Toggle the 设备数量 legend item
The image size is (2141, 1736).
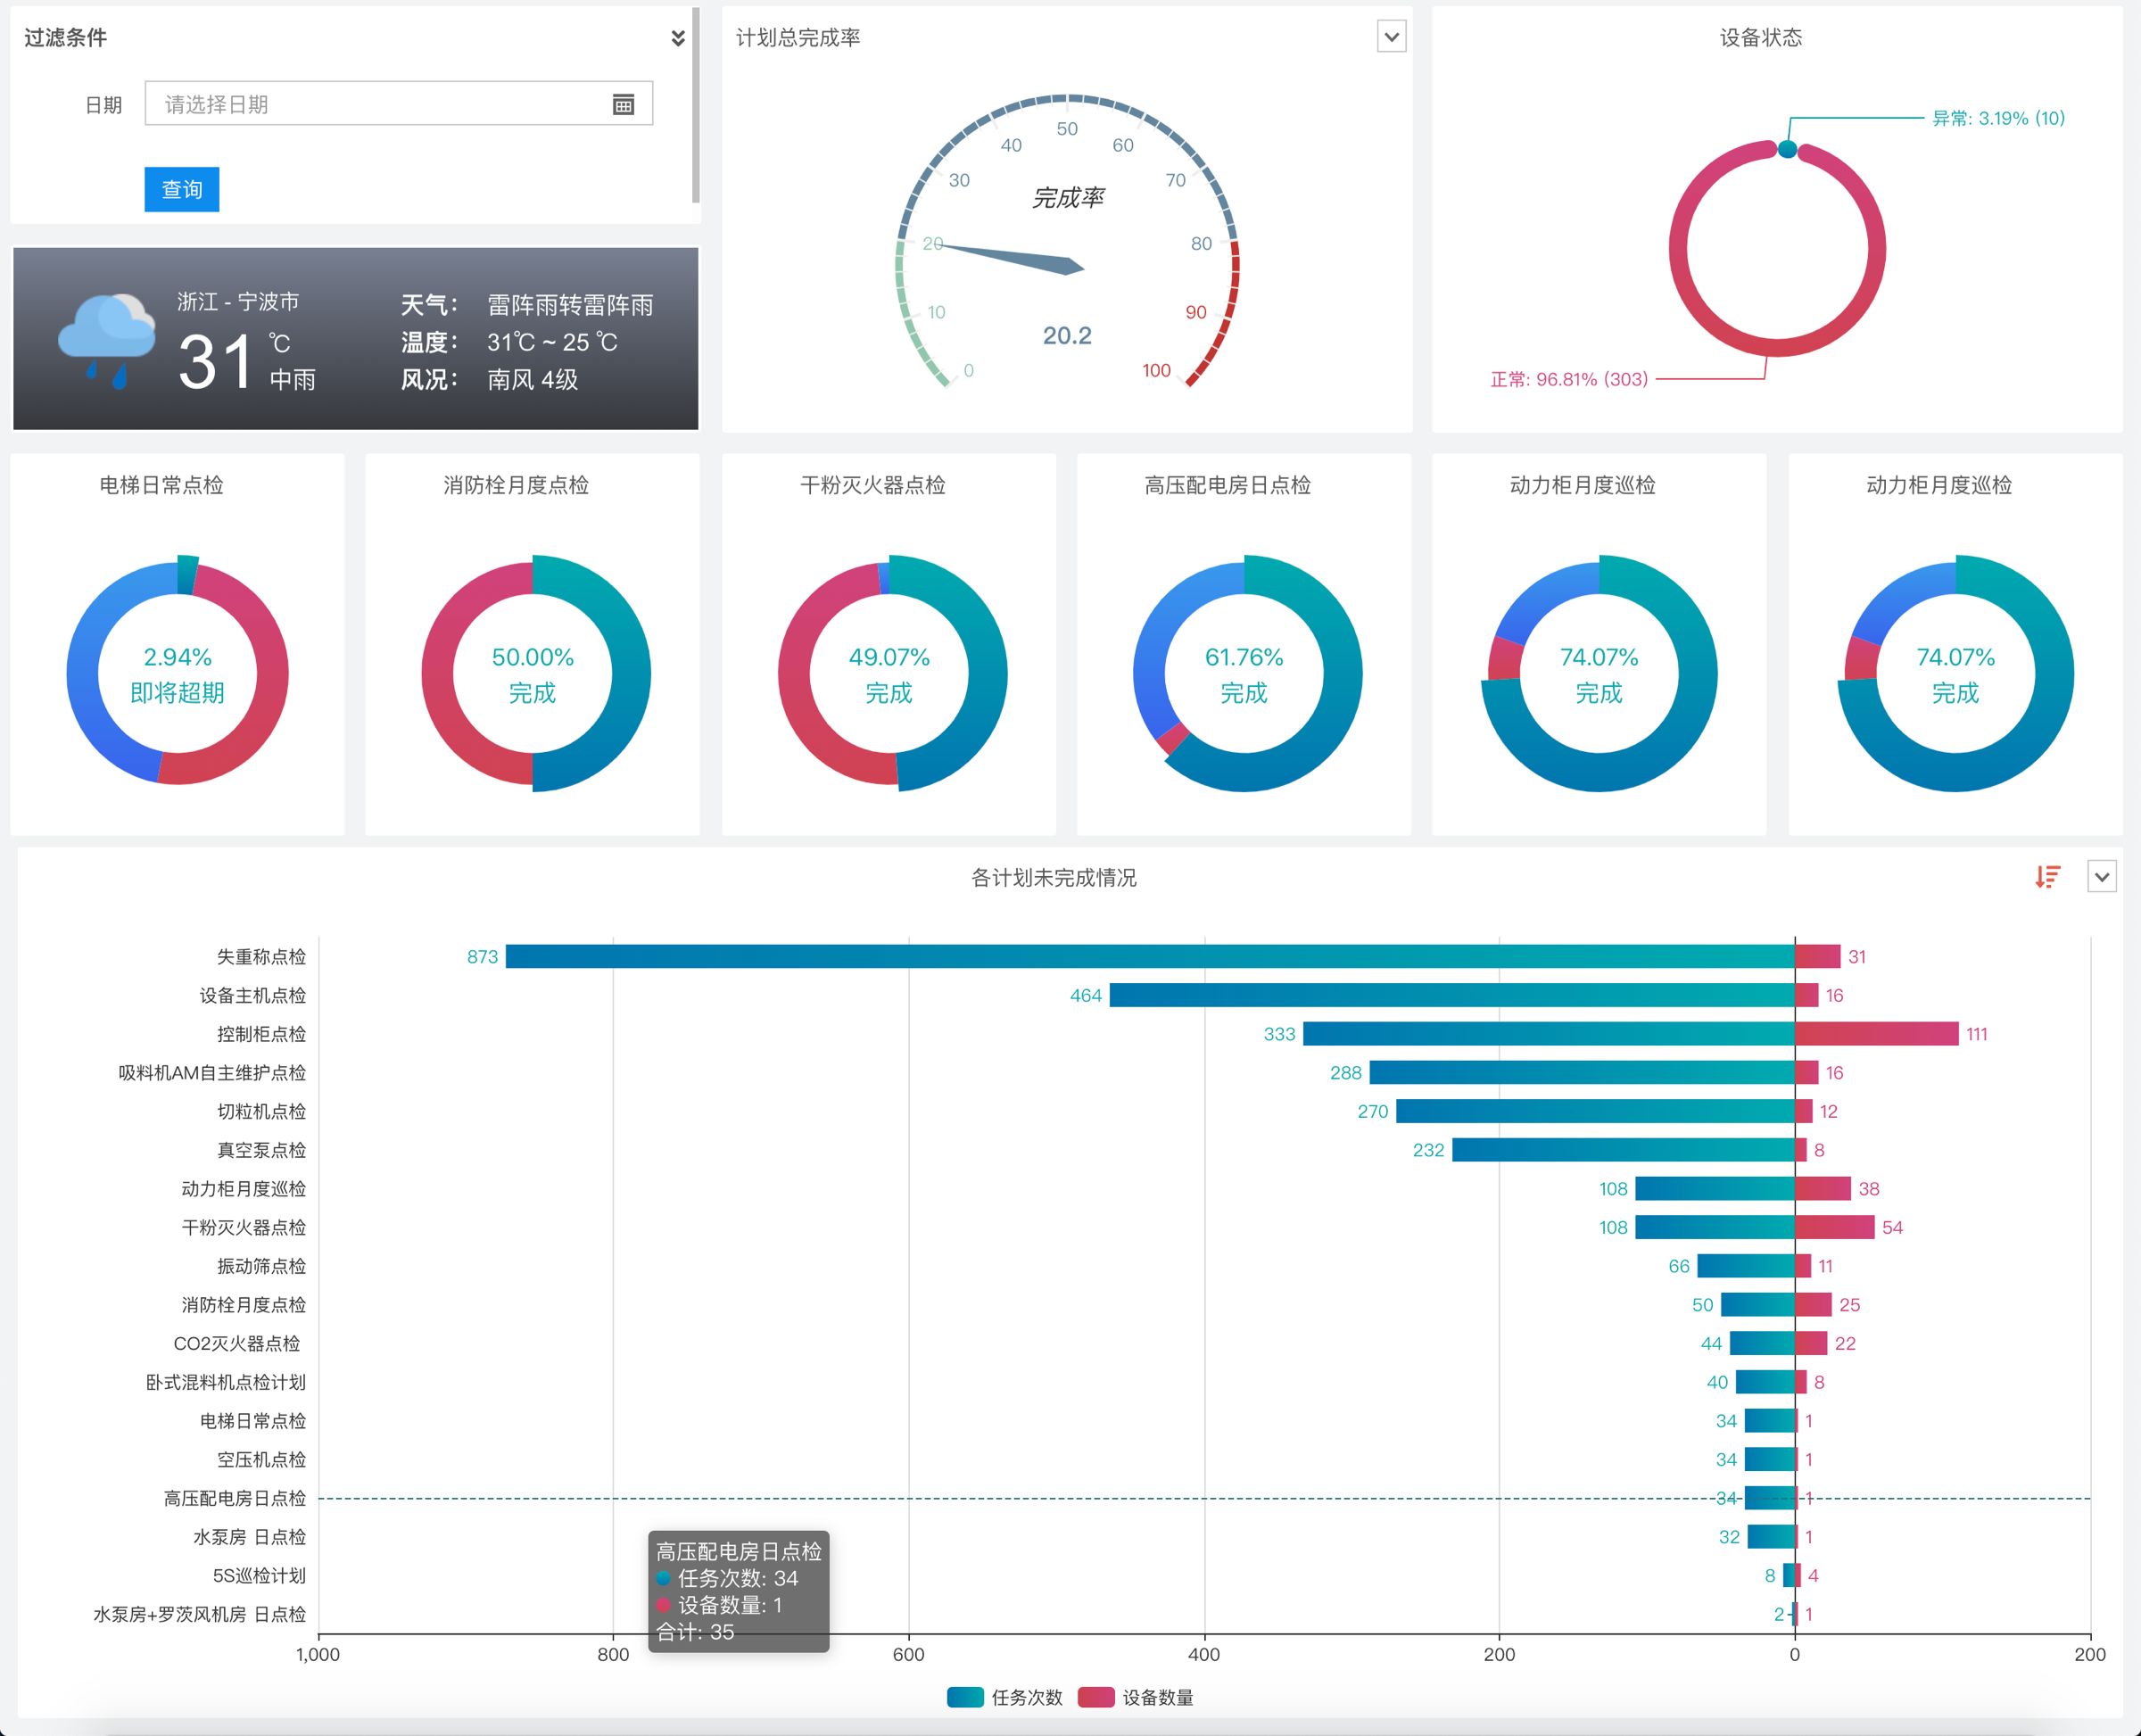coord(1136,1697)
